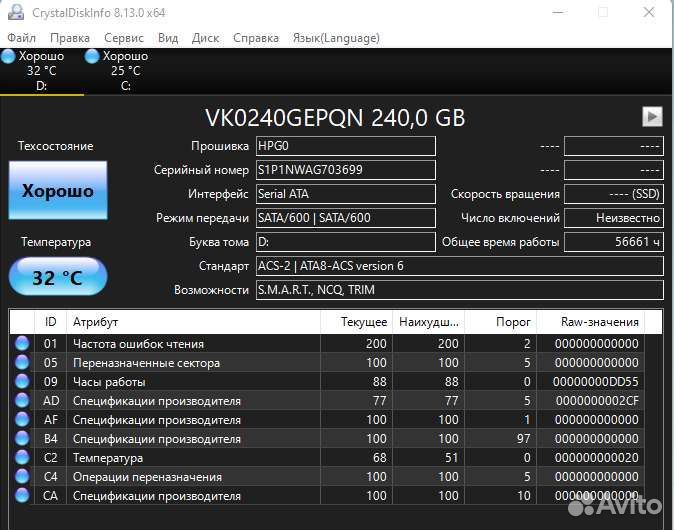Click the Raw-значения column header

[591, 322]
